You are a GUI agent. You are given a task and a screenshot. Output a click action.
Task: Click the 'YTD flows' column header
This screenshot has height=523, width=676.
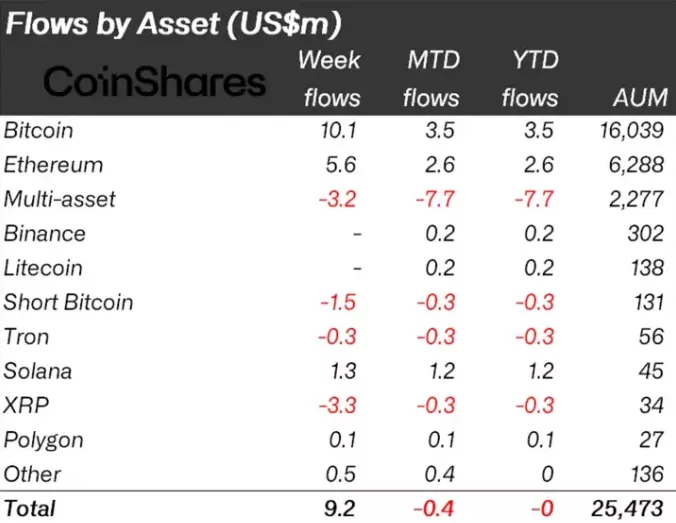pyautogui.click(x=532, y=78)
